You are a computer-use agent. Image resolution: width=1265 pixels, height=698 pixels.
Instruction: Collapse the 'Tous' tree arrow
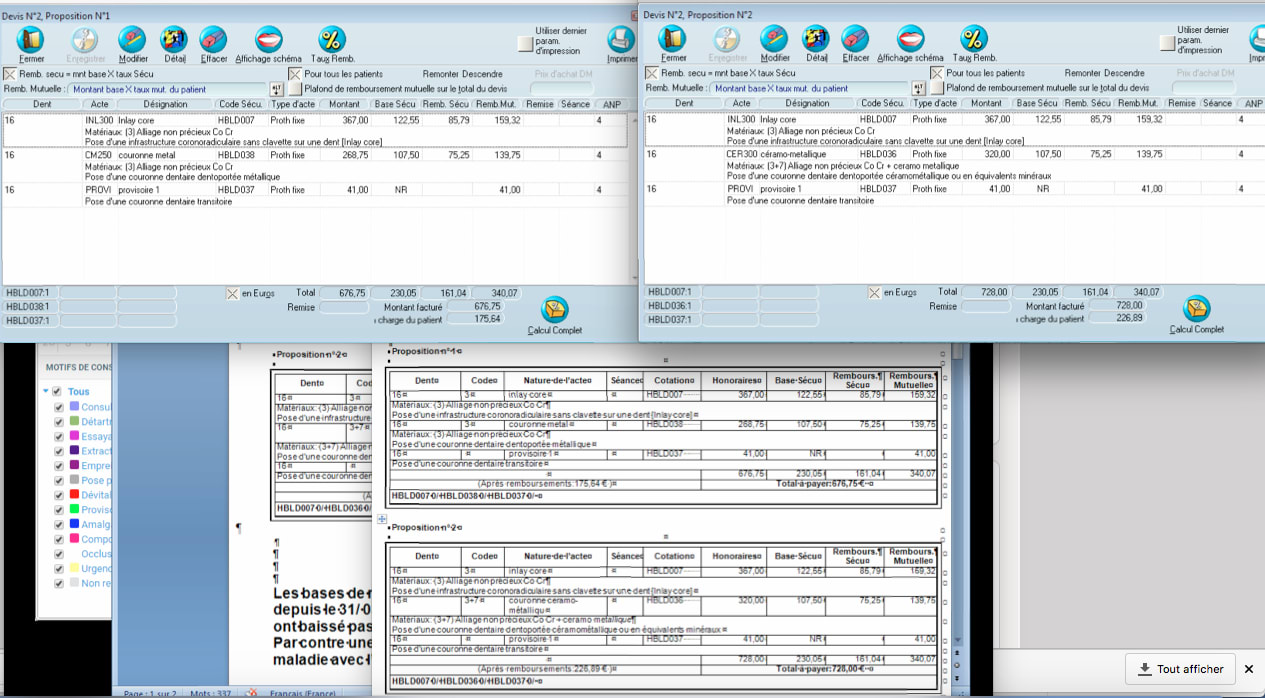(45, 392)
